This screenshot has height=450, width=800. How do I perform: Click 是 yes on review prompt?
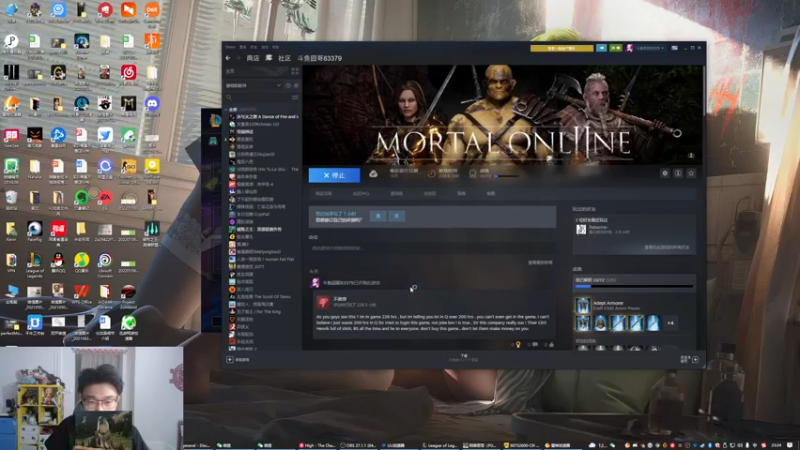coord(378,216)
